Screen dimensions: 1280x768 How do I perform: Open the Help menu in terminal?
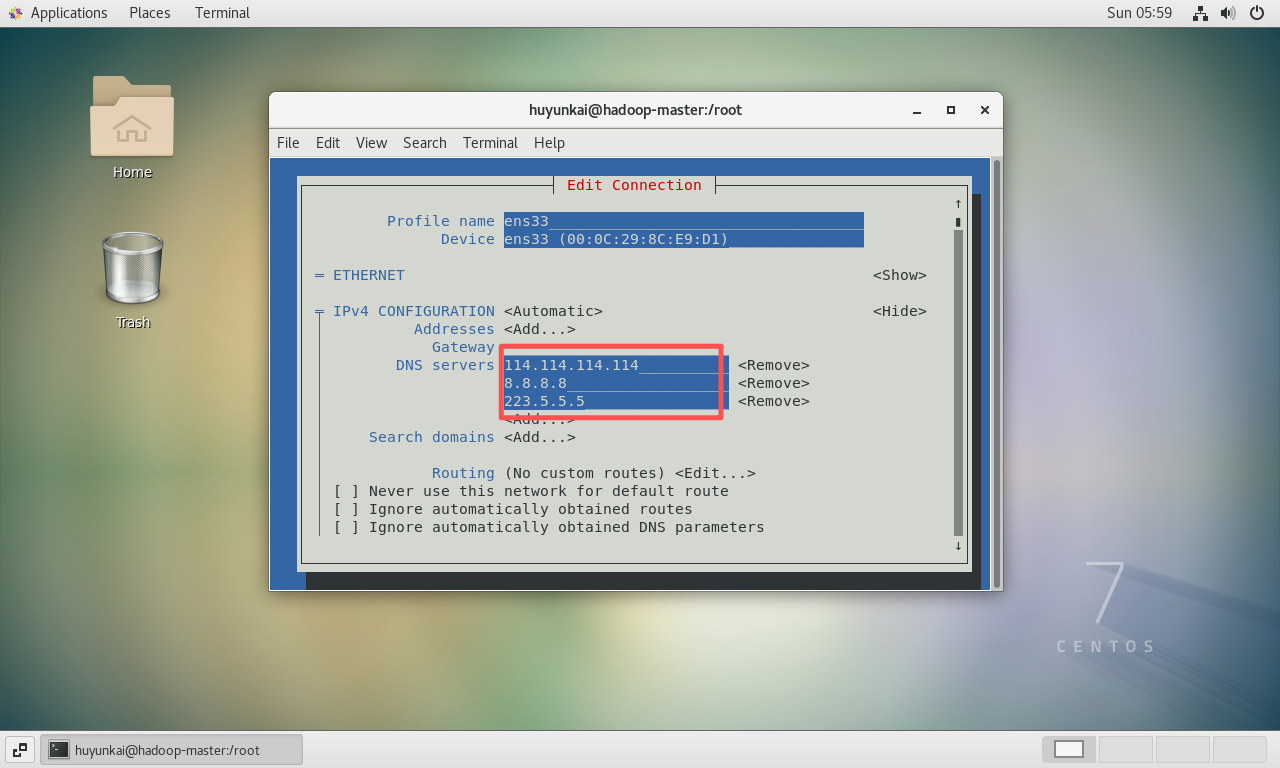coord(549,143)
